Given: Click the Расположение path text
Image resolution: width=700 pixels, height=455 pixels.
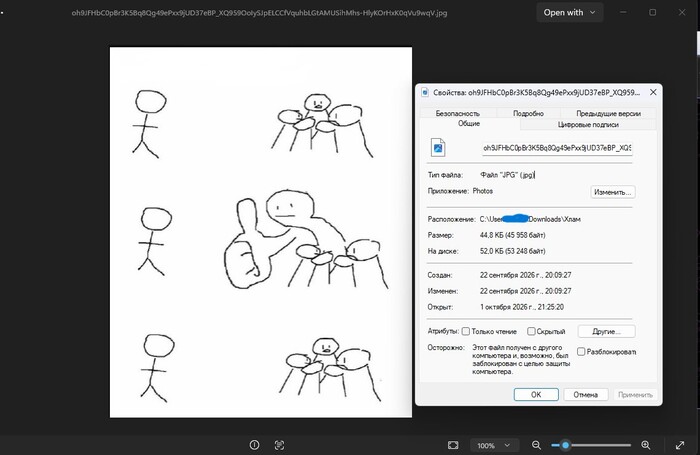Looking at the screenshot, I should tap(530, 219).
